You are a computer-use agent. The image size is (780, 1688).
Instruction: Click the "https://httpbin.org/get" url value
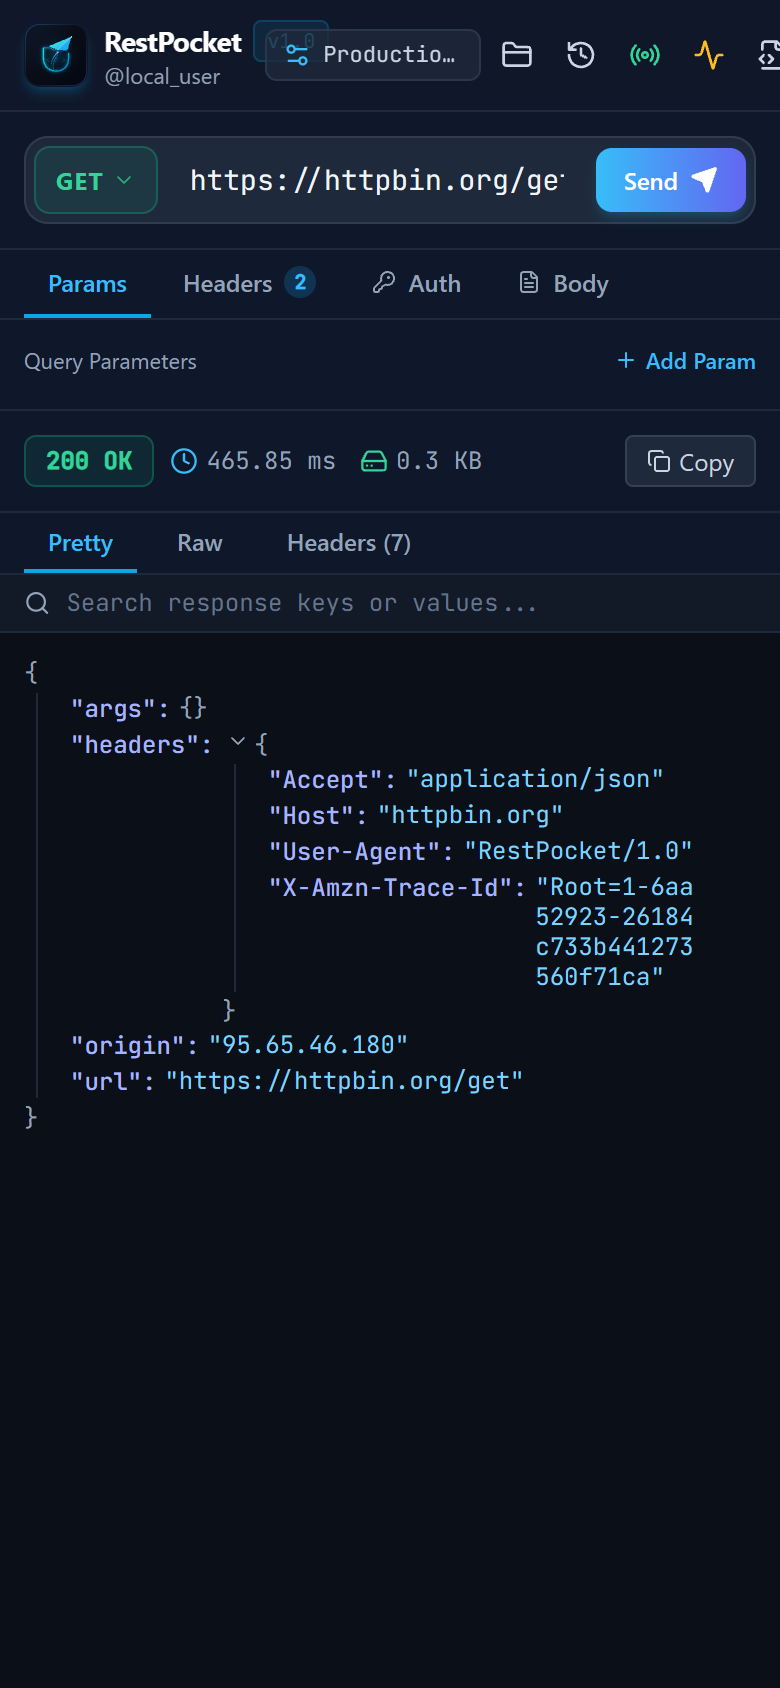pyautogui.click(x=344, y=1081)
